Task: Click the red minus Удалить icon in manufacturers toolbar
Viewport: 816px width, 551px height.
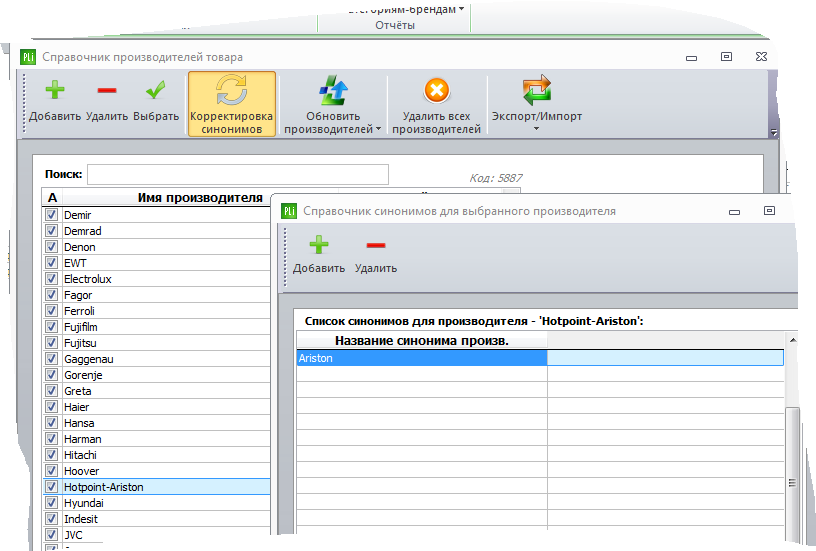Action: click(x=107, y=91)
